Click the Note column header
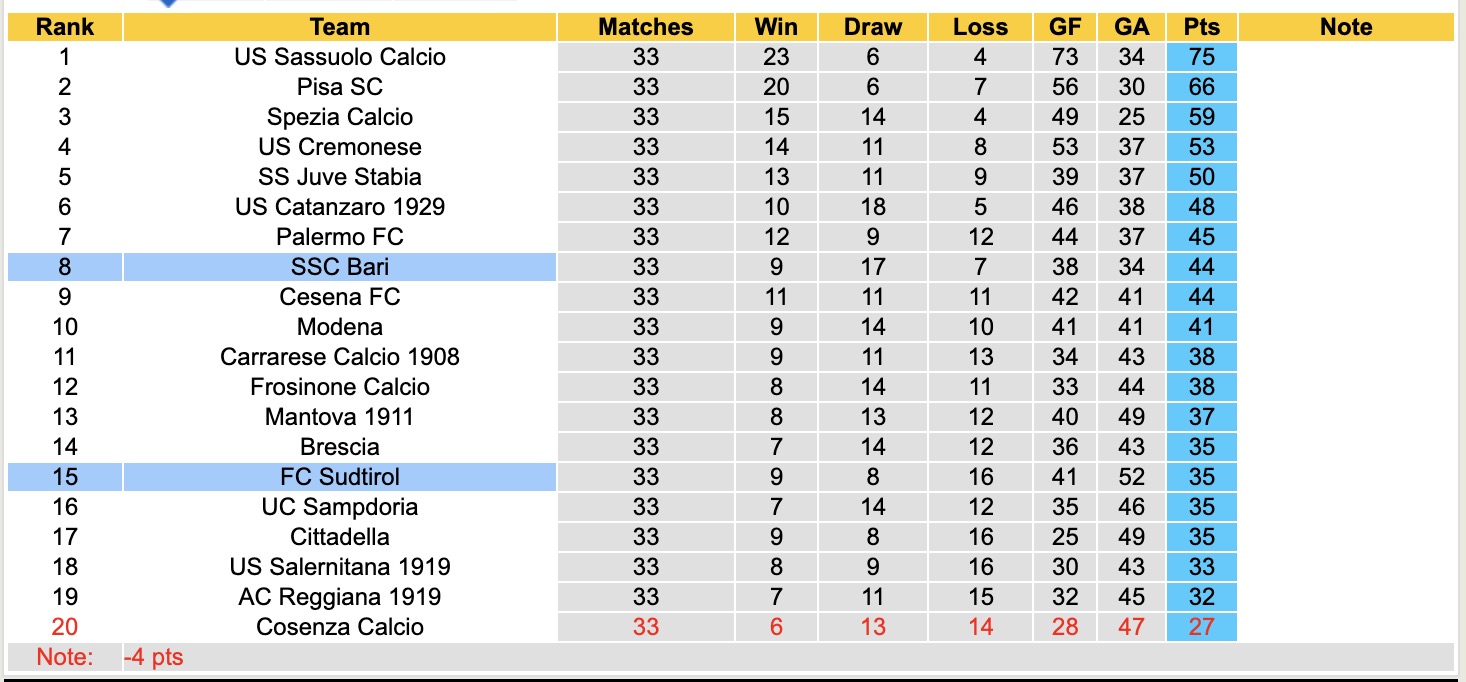Image resolution: width=1466 pixels, height=682 pixels. (x=1345, y=27)
